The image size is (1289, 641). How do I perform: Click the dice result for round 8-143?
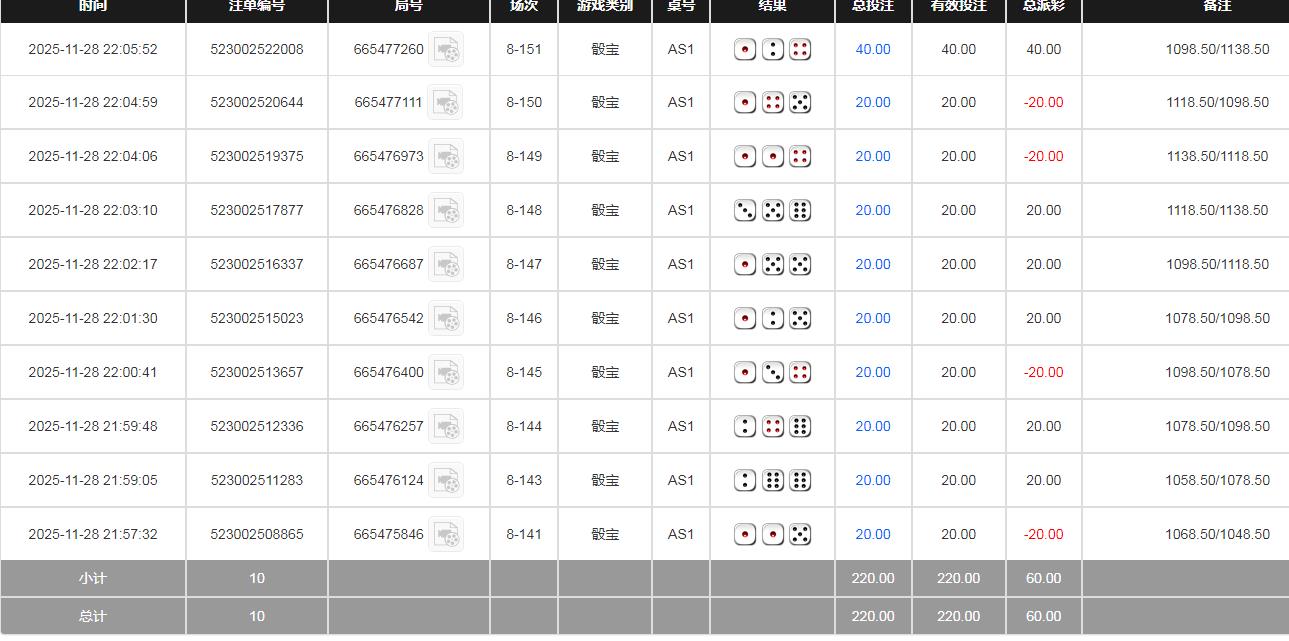[772, 480]
